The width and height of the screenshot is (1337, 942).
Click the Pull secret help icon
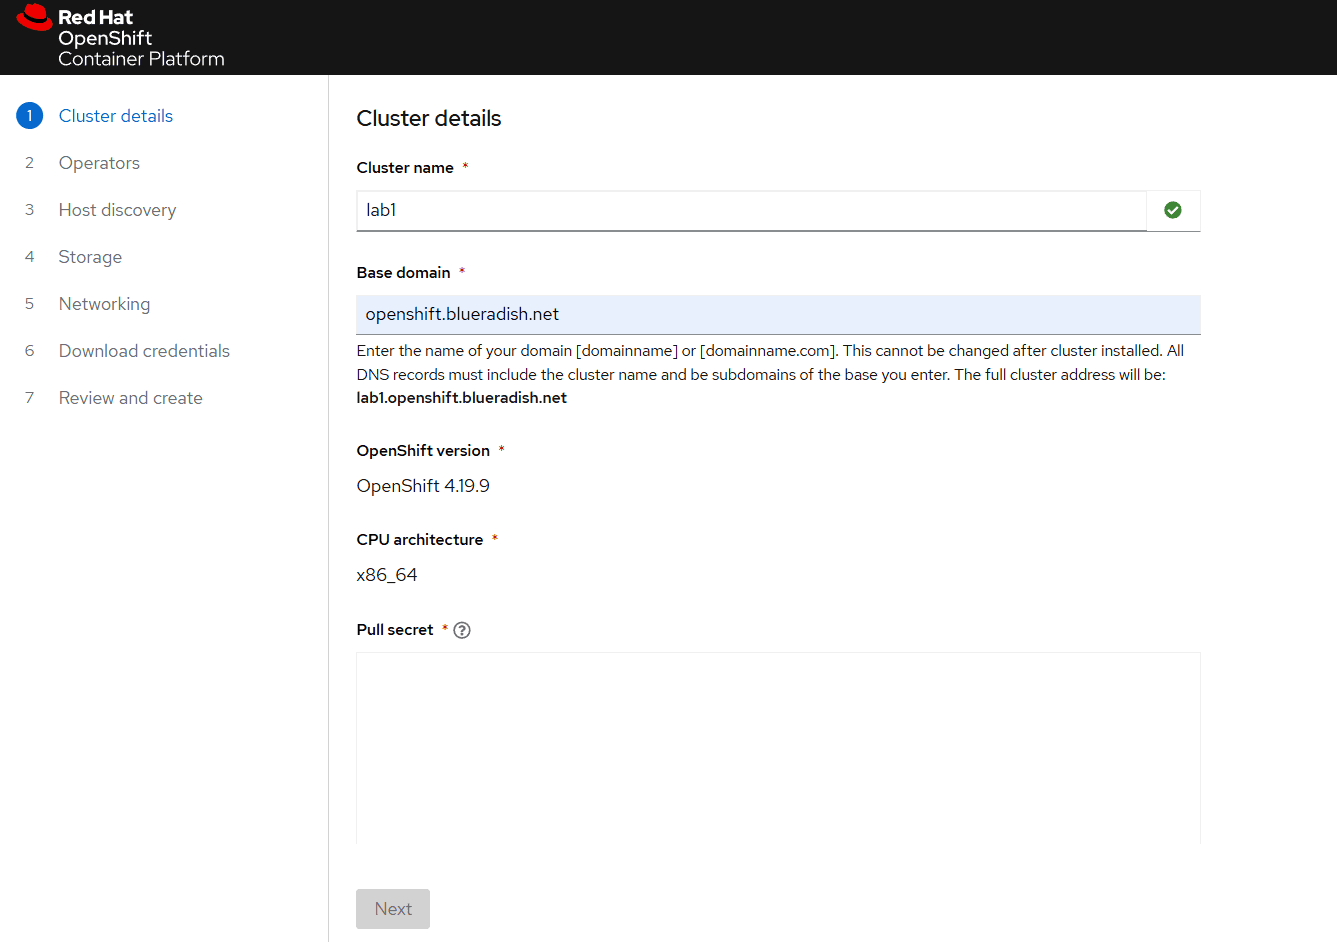(462, 630)
